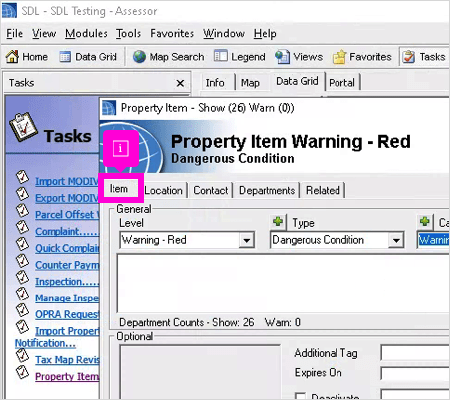Close the Tasks side panel
The width and height of the screenshot is (450, 400).
180,83
